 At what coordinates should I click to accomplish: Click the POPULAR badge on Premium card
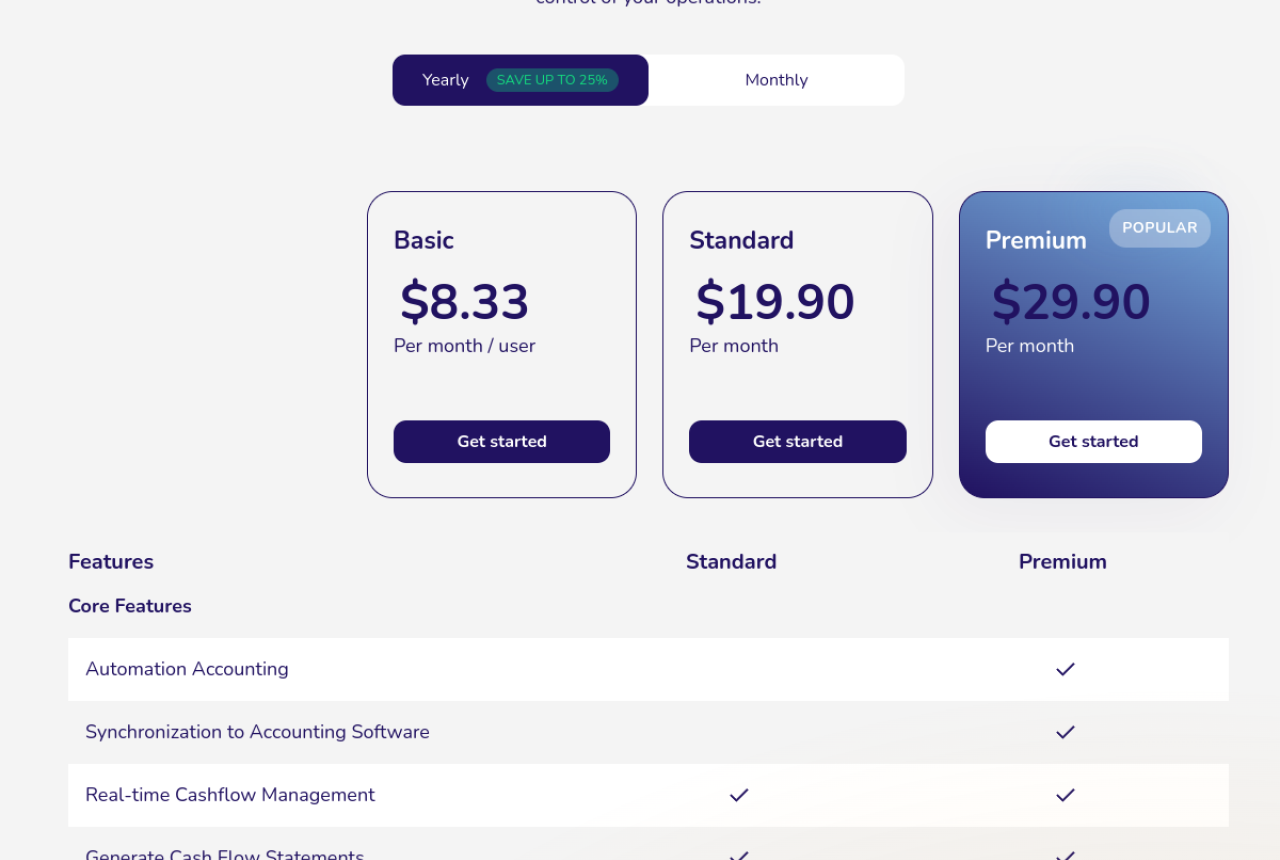point(1159,228)
